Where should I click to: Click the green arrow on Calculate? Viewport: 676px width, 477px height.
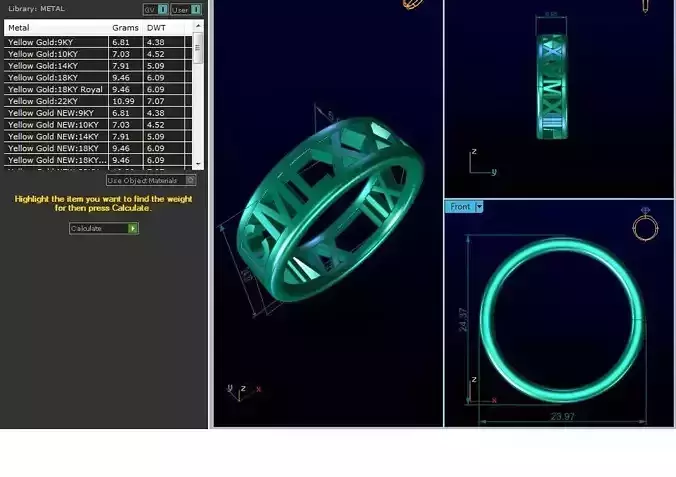click(133, 228)
